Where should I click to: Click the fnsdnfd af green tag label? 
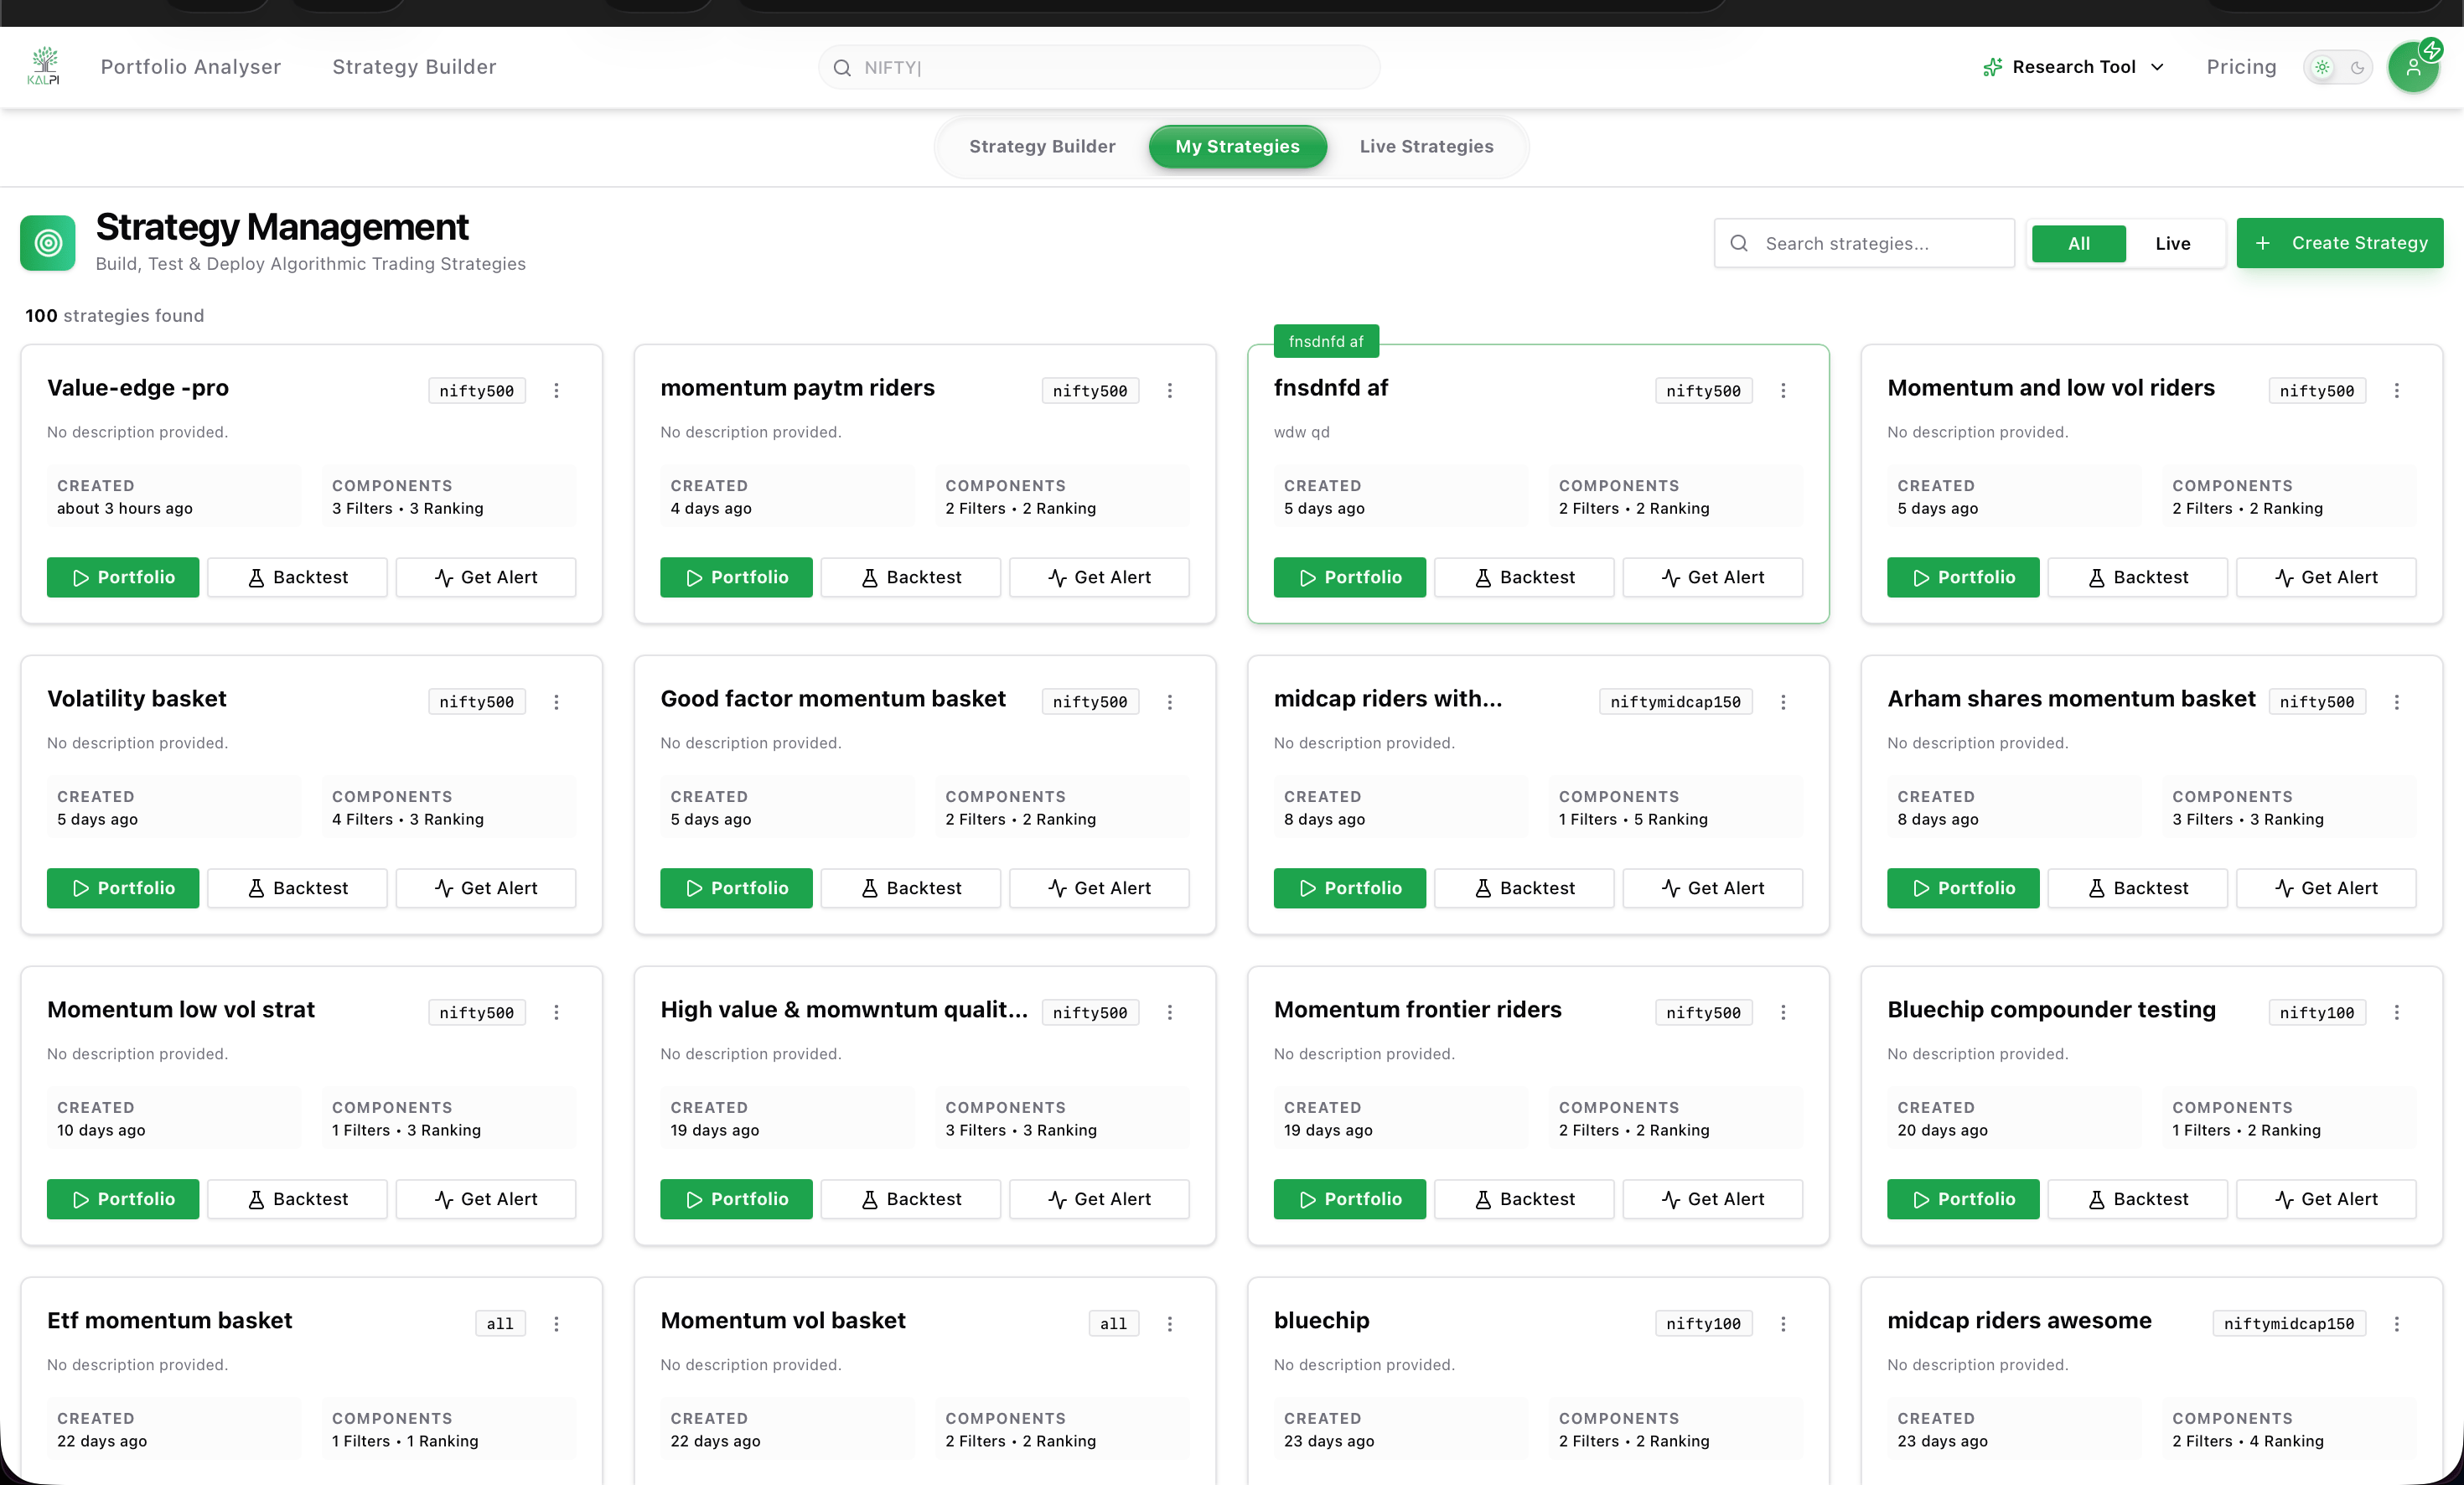pos(1326,341)
